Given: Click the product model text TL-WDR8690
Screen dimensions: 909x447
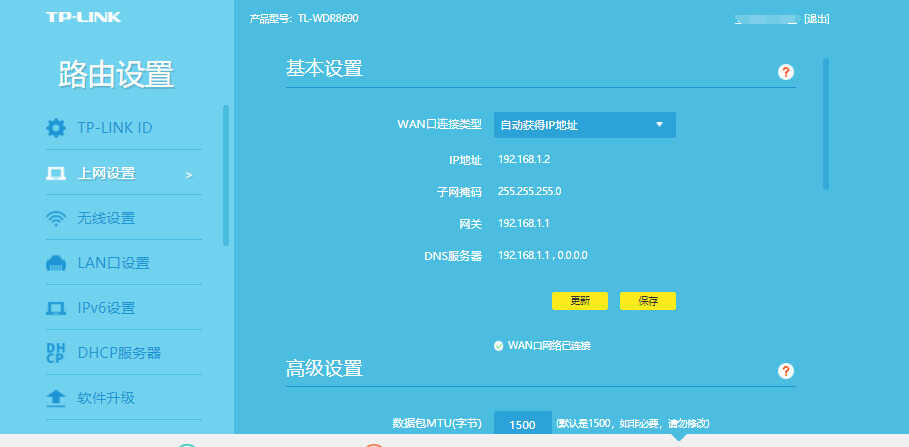Looking at the screenshot, I should click(329, 19).
